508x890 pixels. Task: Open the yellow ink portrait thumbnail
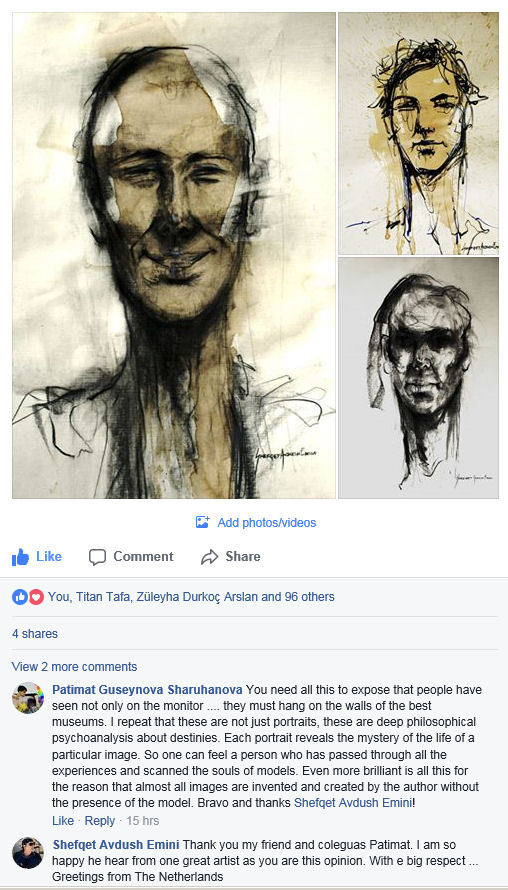pos(418,133)
